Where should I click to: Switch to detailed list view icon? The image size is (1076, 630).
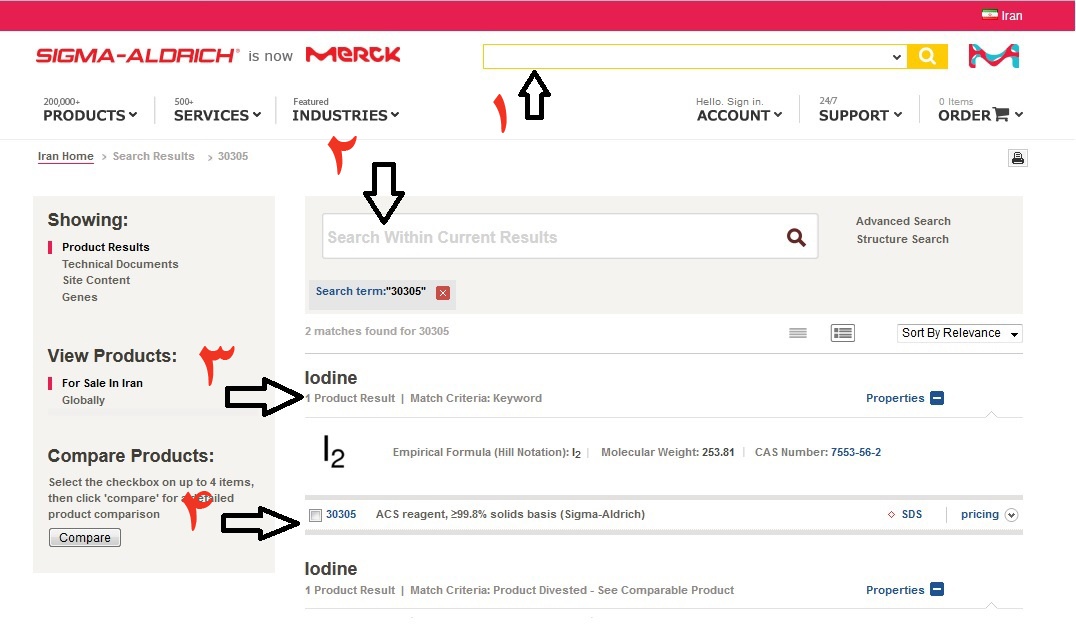pyautogui.click(x=842, y=333)
